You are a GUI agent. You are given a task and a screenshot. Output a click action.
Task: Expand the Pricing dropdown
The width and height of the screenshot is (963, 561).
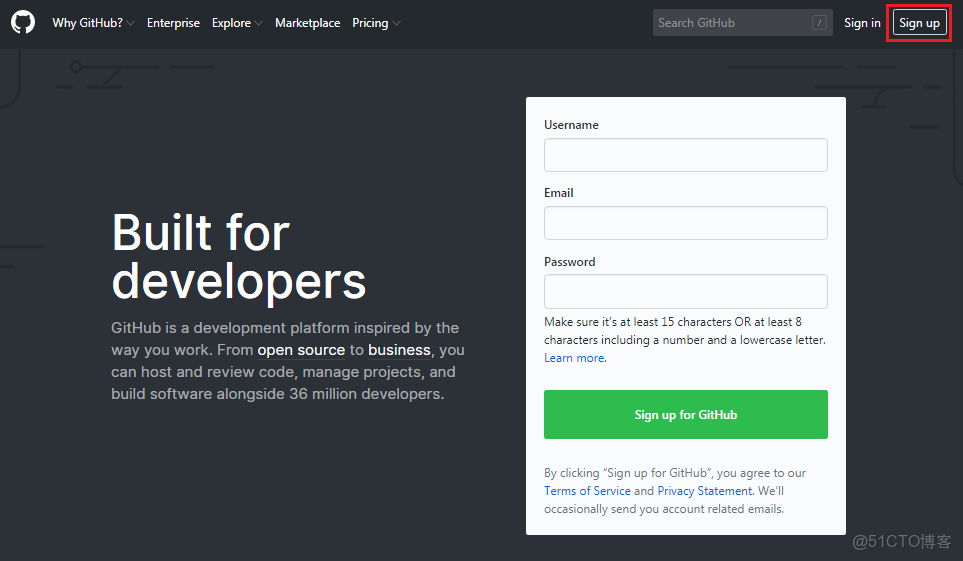376,23
